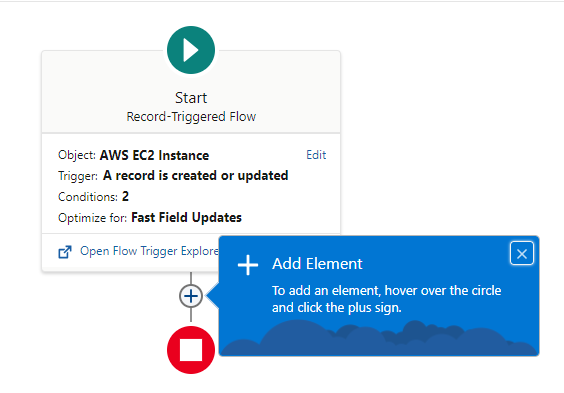The height and width of the screenshot is (393, 564).
Task: Click the Add Element popover title
Action: pyautogui.click(x=317, y=264)
